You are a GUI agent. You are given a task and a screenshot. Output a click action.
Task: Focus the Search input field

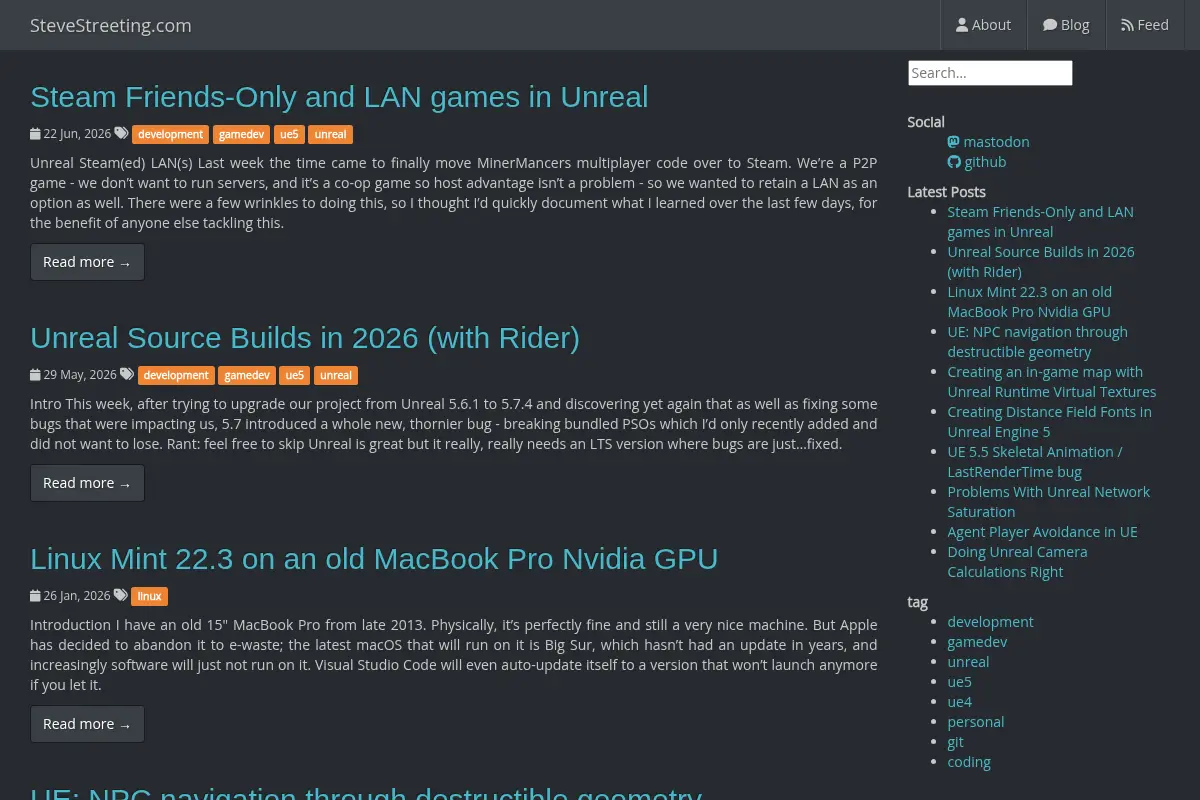click(x=990, y=73)
